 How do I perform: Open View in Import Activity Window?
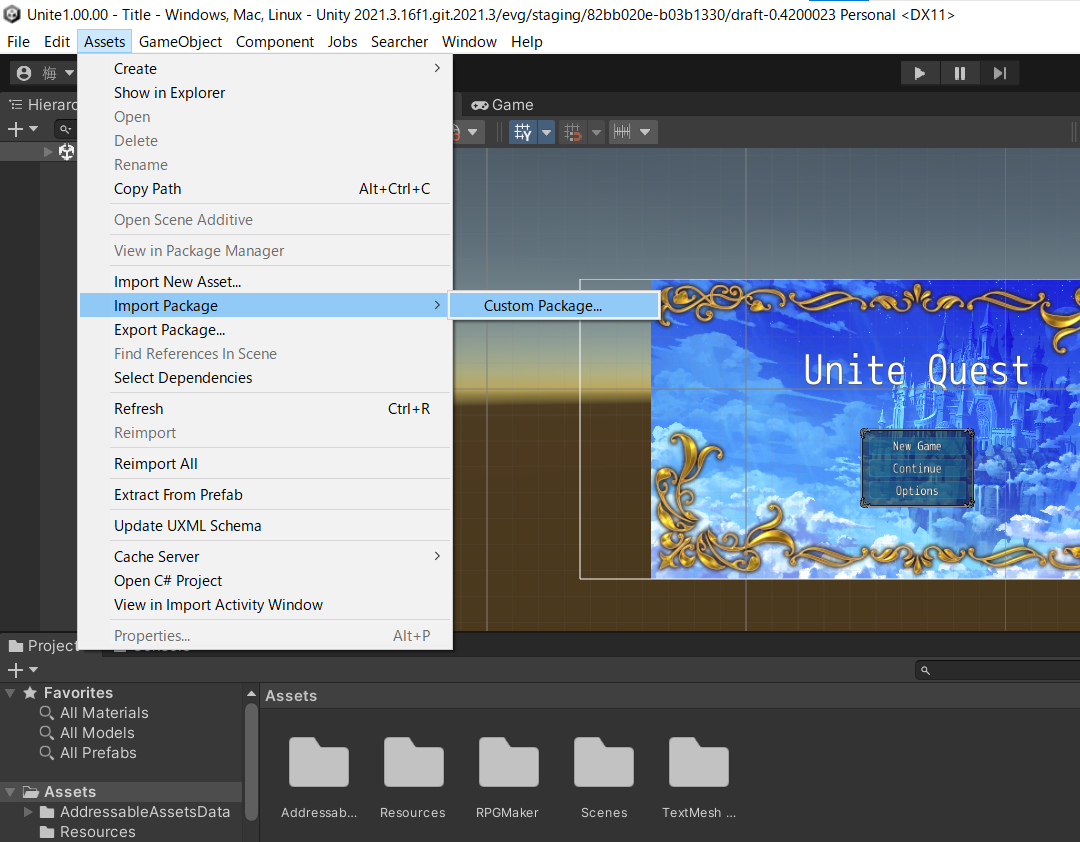click(265, 605)
